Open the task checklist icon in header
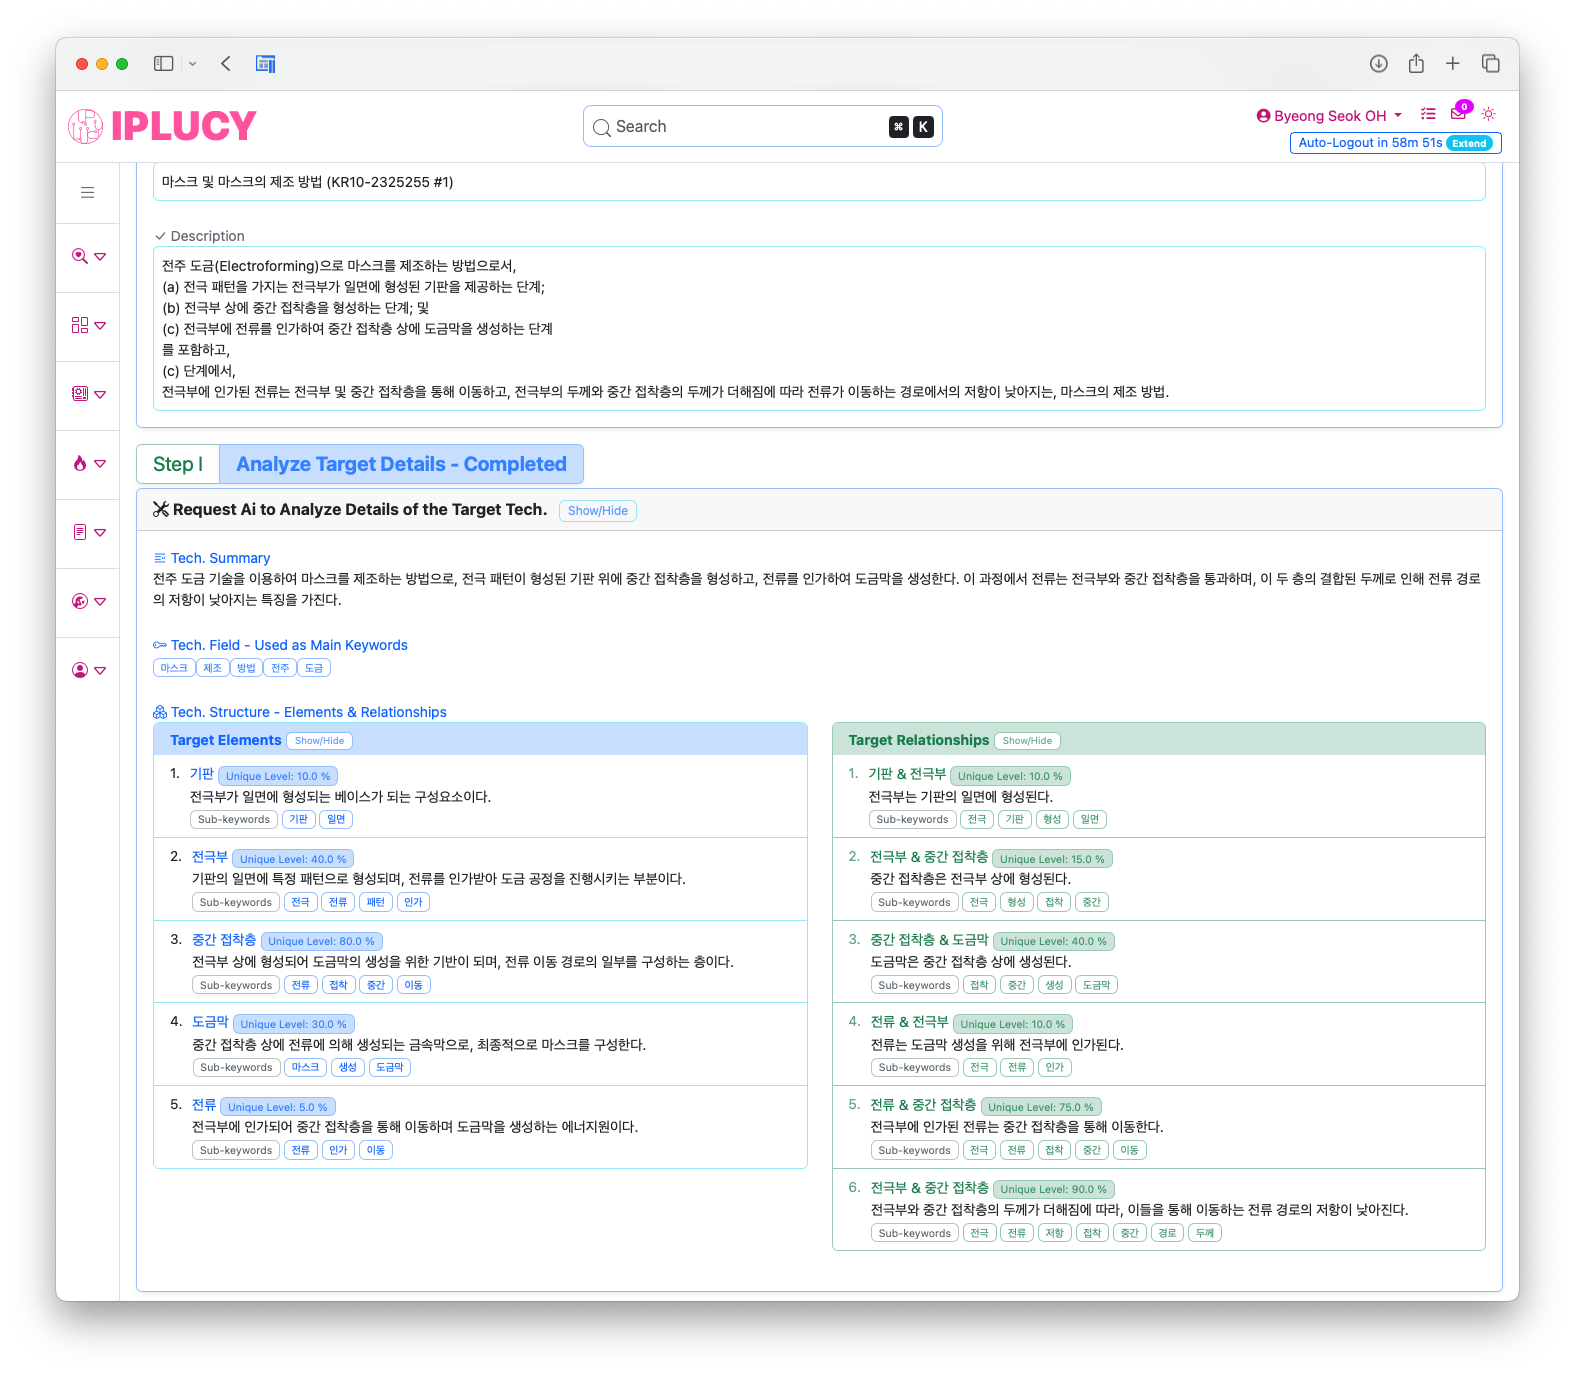Screen dimensions: 1575x1375 [1428, 114]
